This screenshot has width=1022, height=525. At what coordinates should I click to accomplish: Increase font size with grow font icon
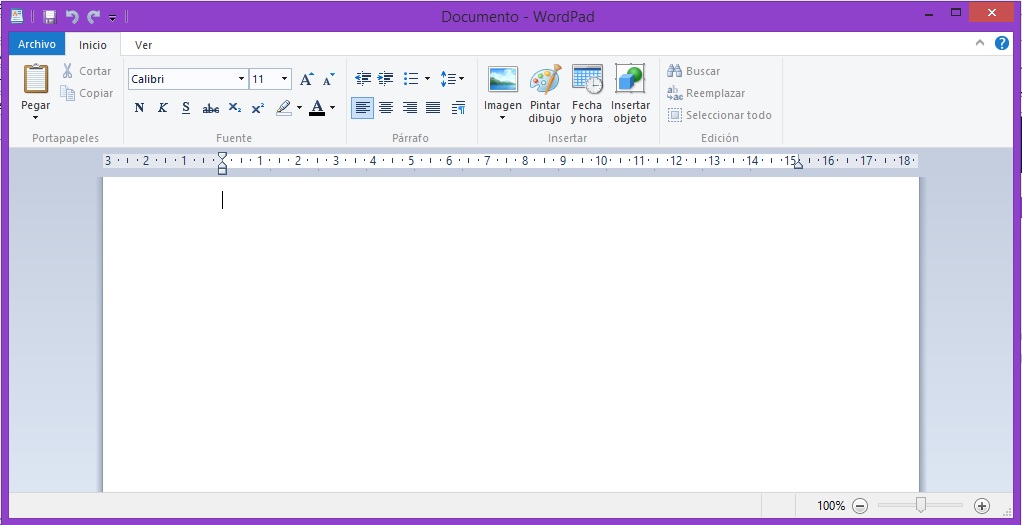point(307,79)
